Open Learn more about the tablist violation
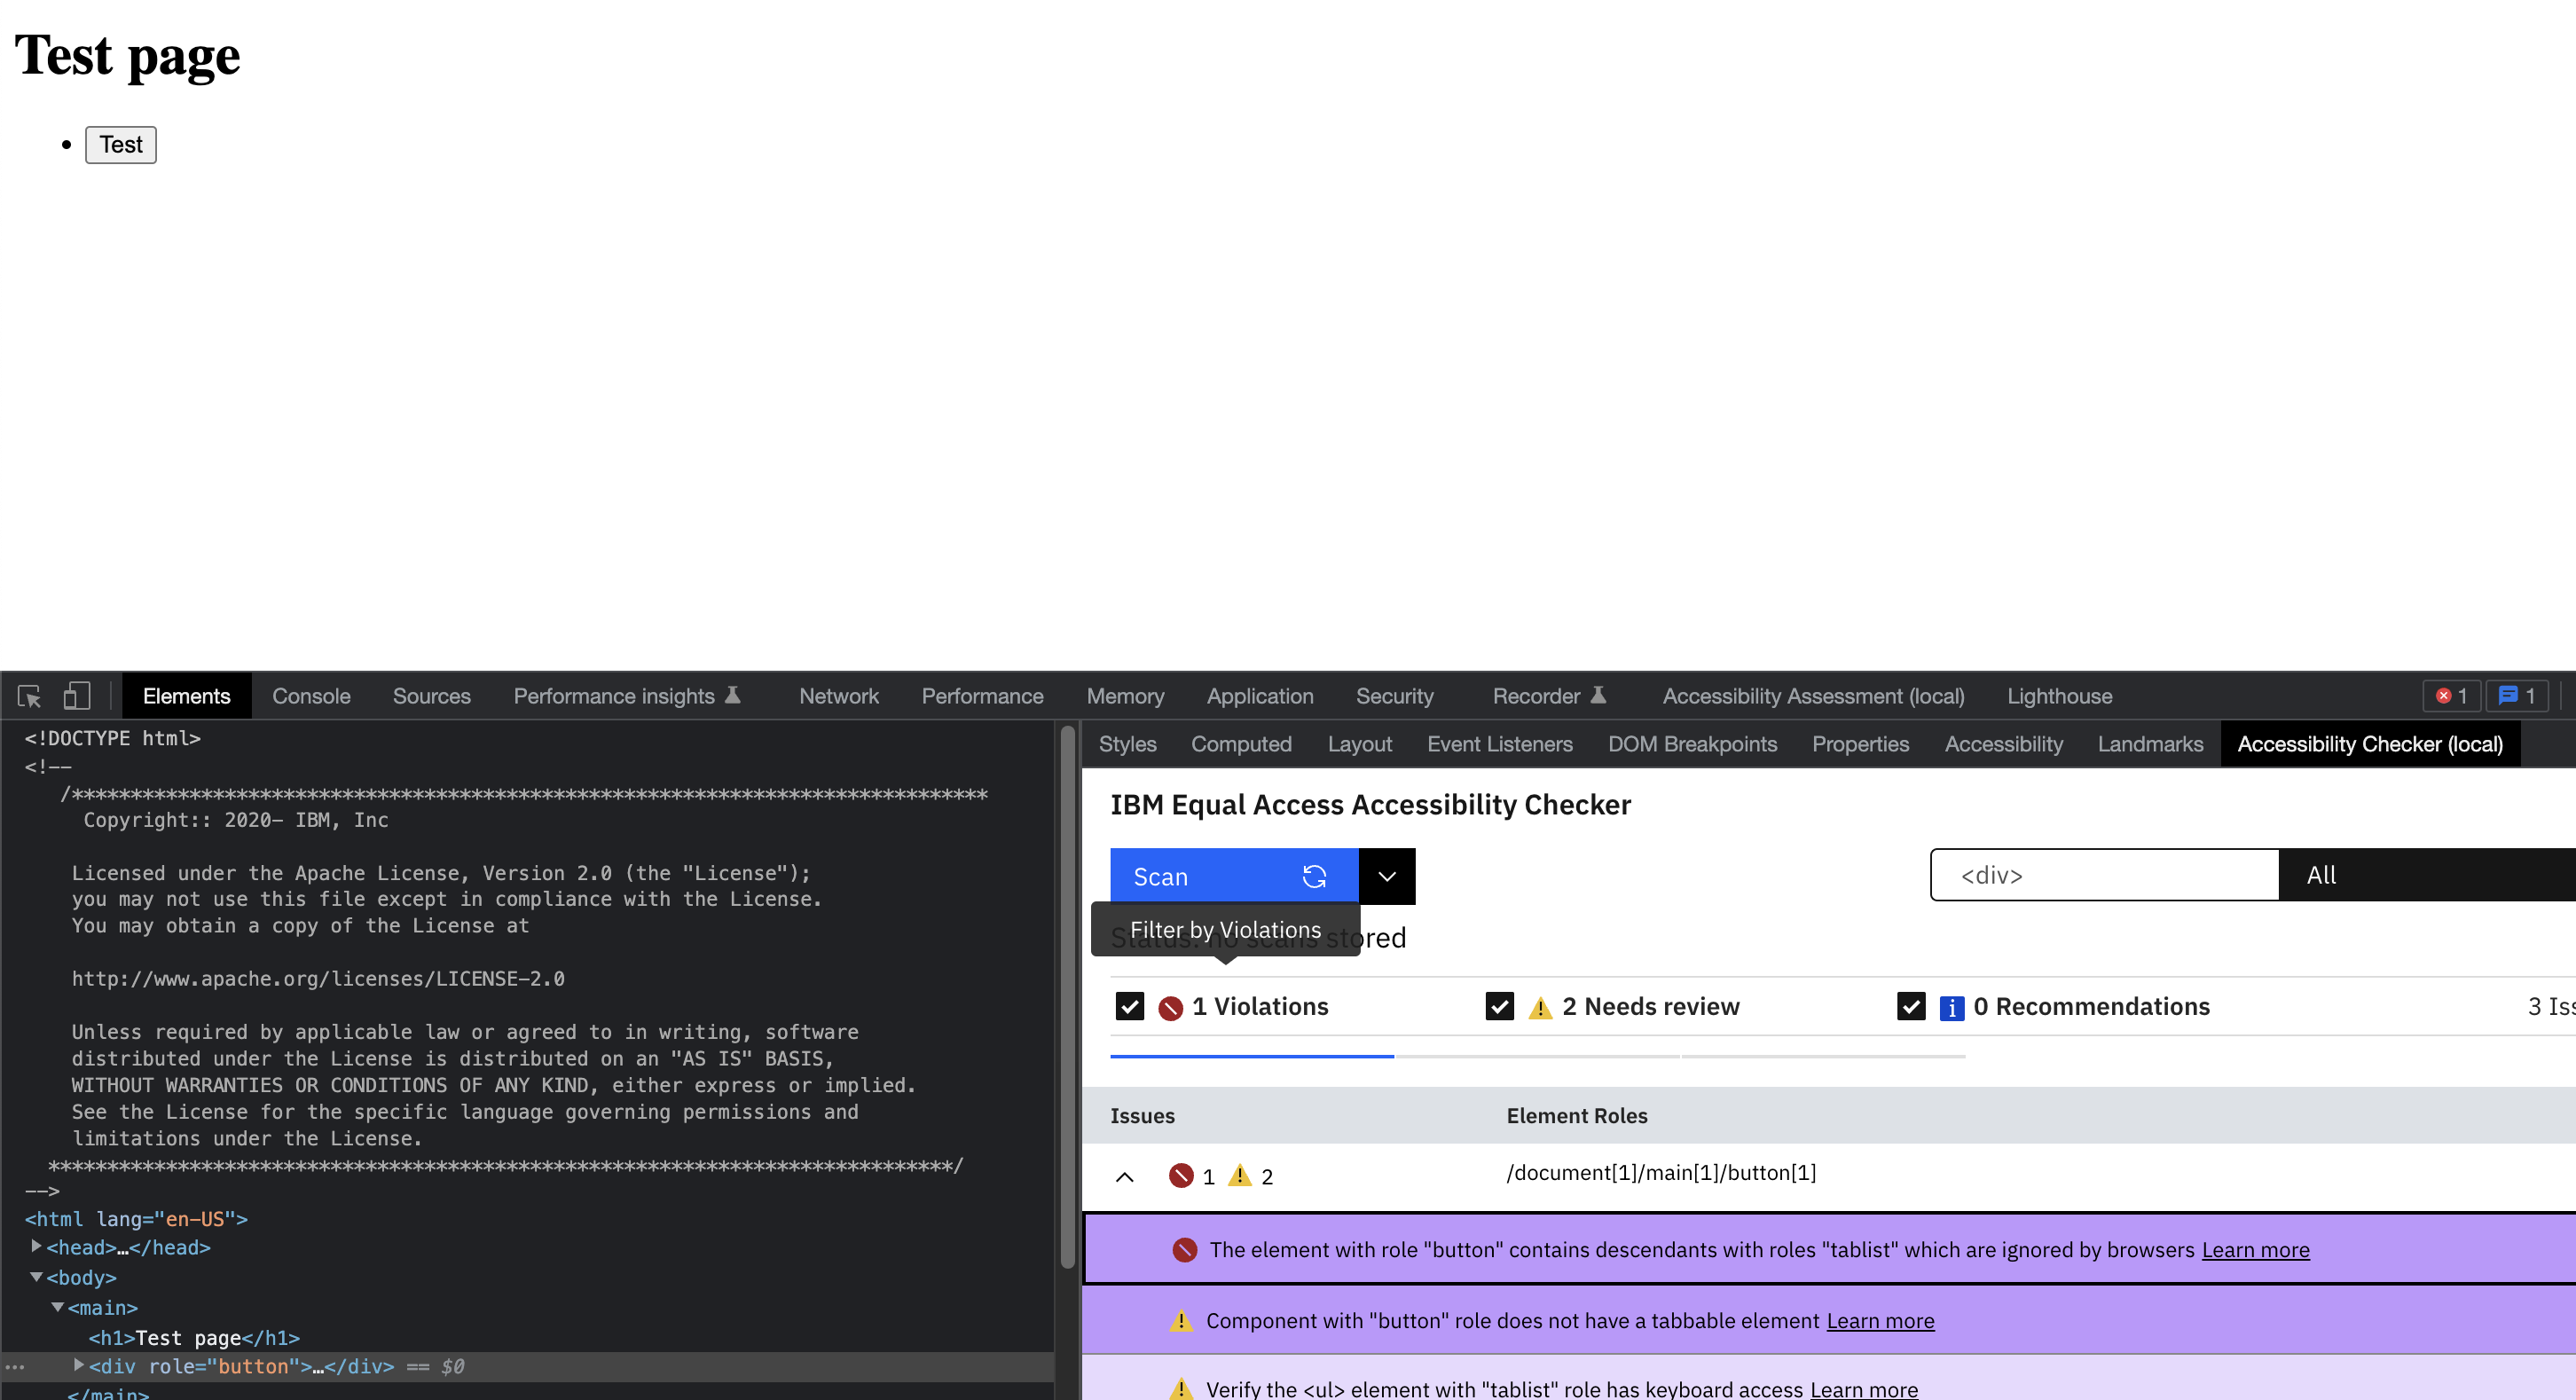 click(x=2254, y=1249)
